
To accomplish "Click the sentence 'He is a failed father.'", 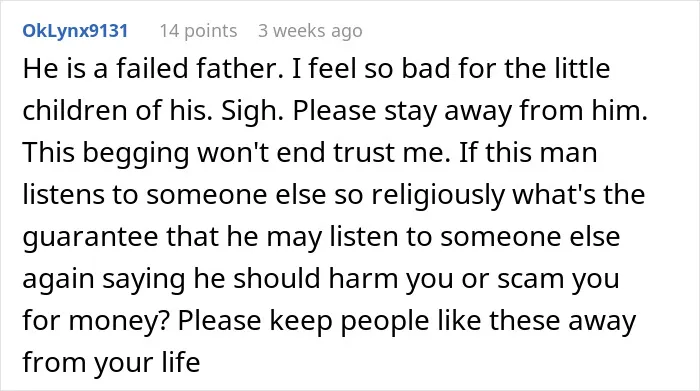I will pyautogui.click(x=153, y=69).
